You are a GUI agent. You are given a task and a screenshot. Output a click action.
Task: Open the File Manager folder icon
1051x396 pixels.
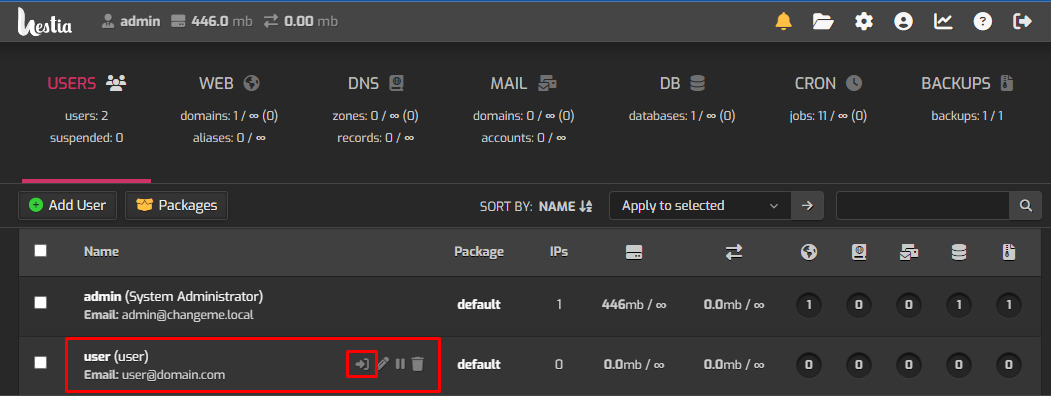pyautogui.click(x=823, y=21)
